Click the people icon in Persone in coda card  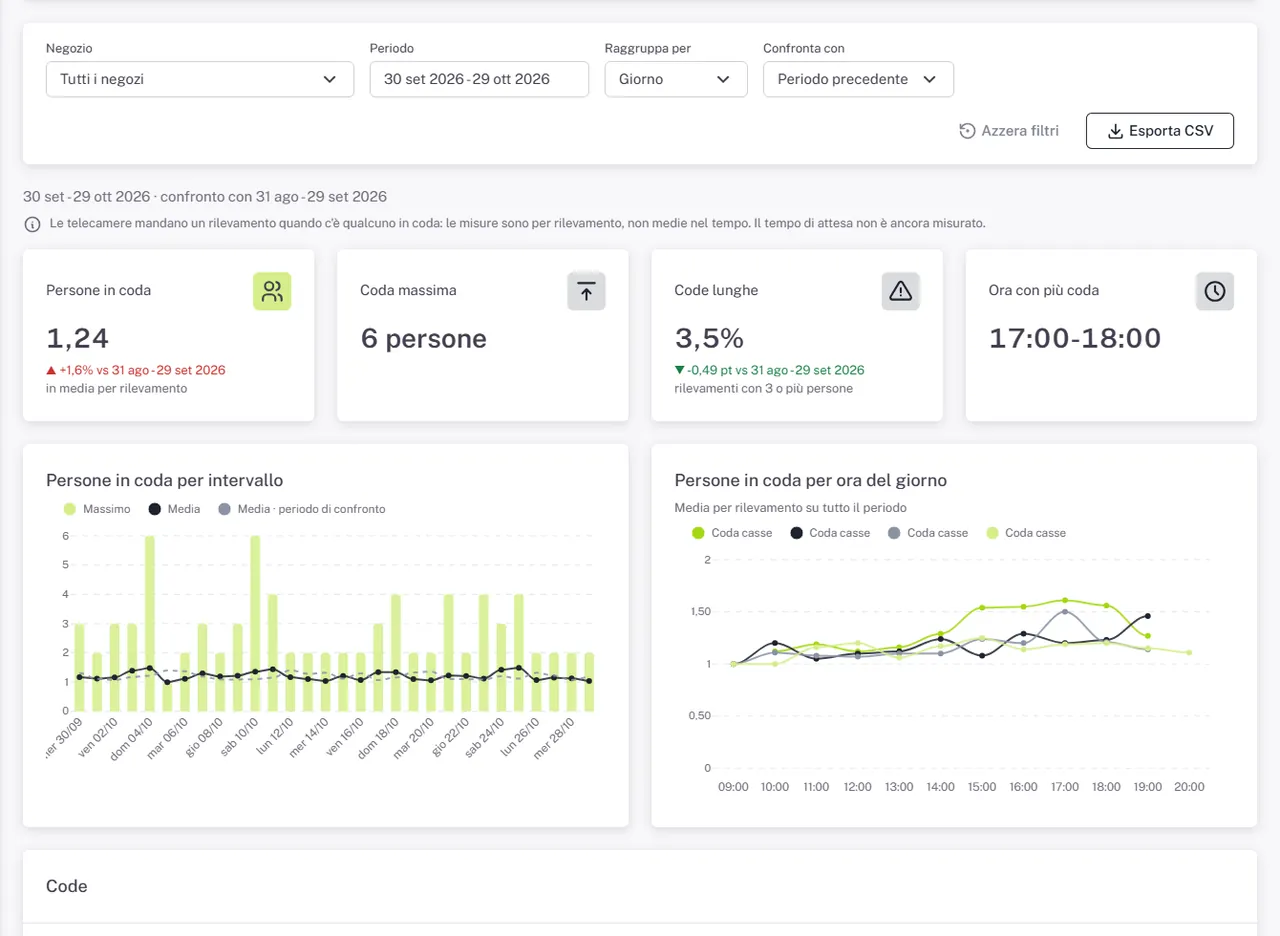272,291
